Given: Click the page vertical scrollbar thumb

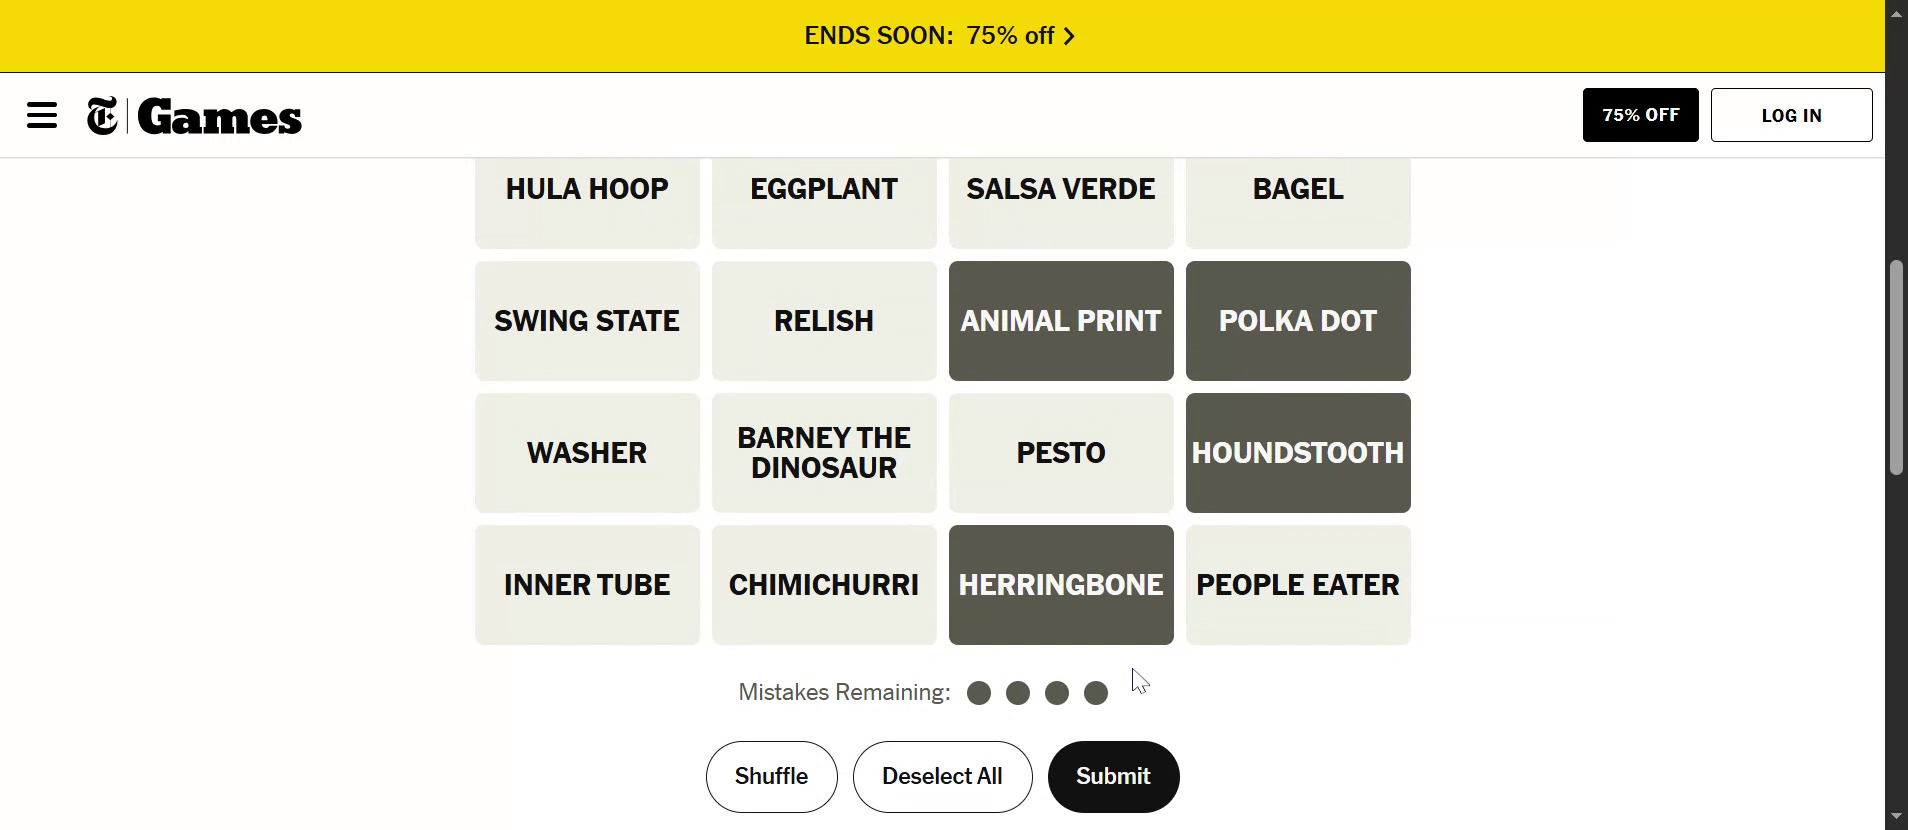Looking at the screenshot, I should coord(1896,367).
